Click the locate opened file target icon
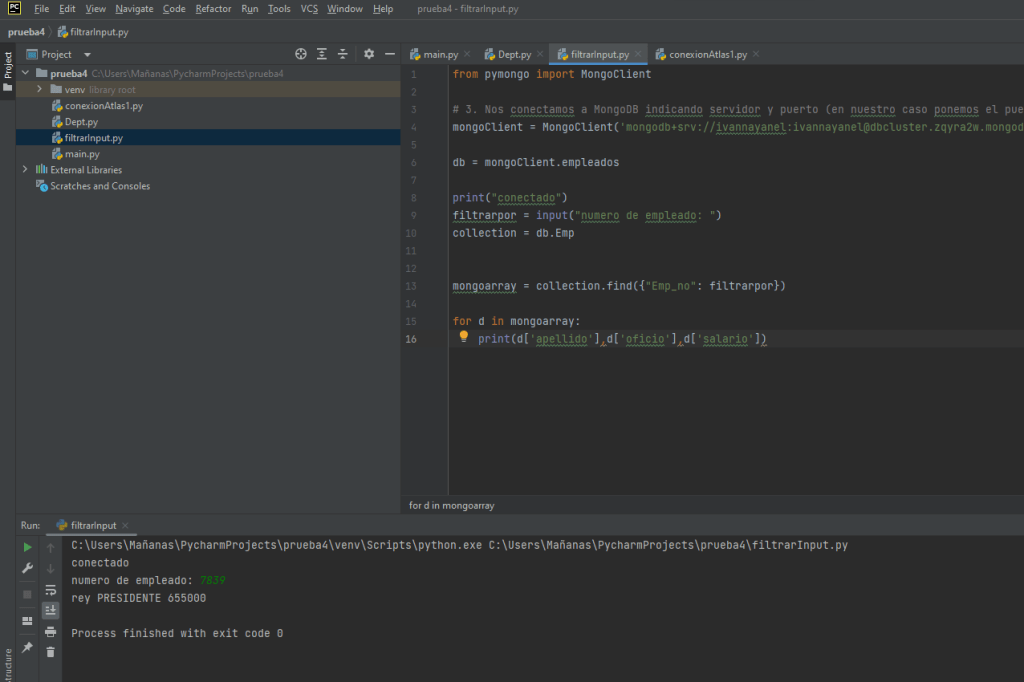 pos(301,54)
